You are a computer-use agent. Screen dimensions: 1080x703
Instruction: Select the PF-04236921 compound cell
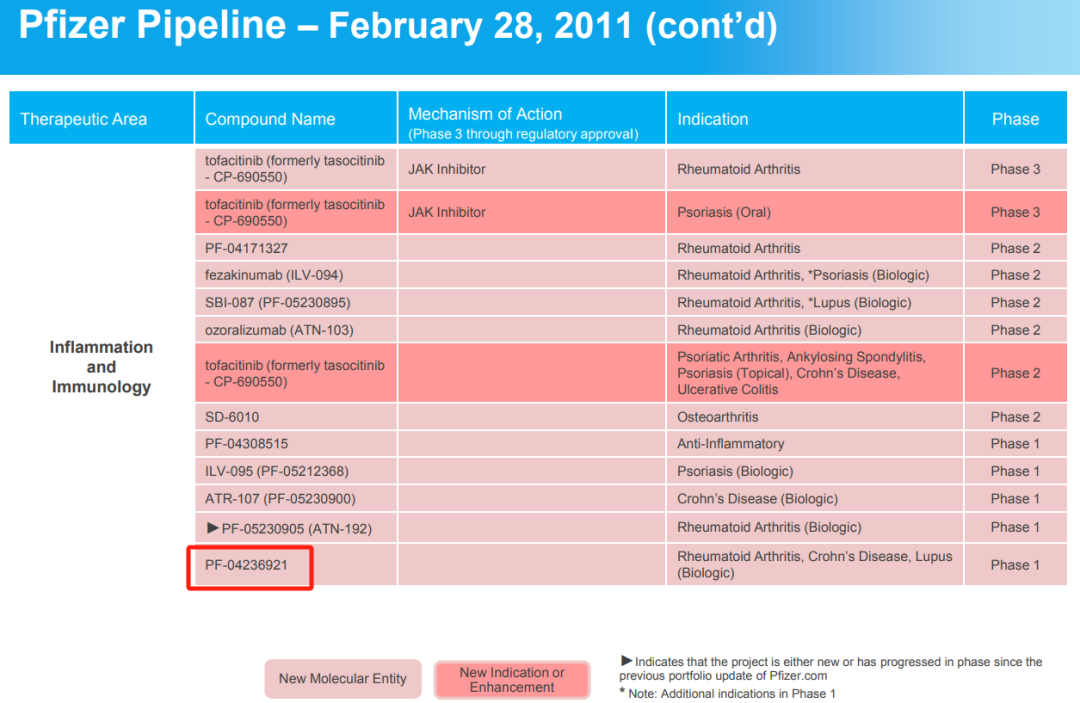point(295,565)
